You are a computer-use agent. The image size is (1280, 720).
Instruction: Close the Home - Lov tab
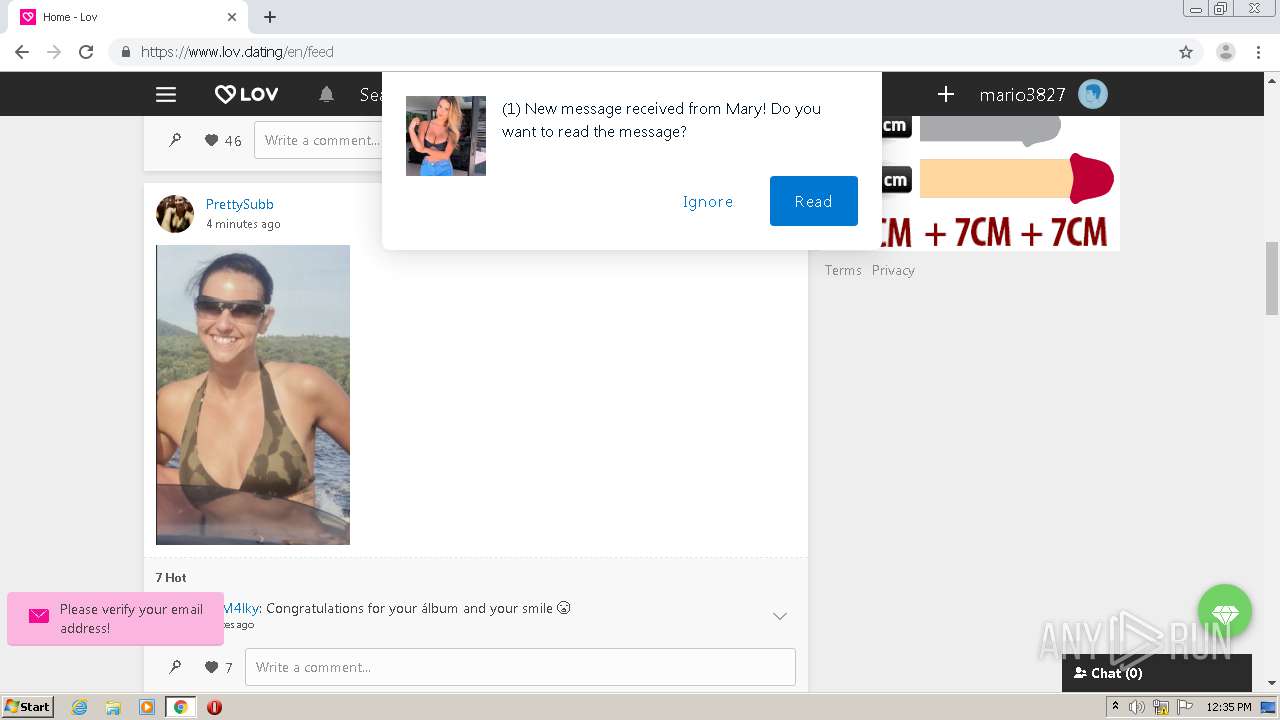(232, 17)
